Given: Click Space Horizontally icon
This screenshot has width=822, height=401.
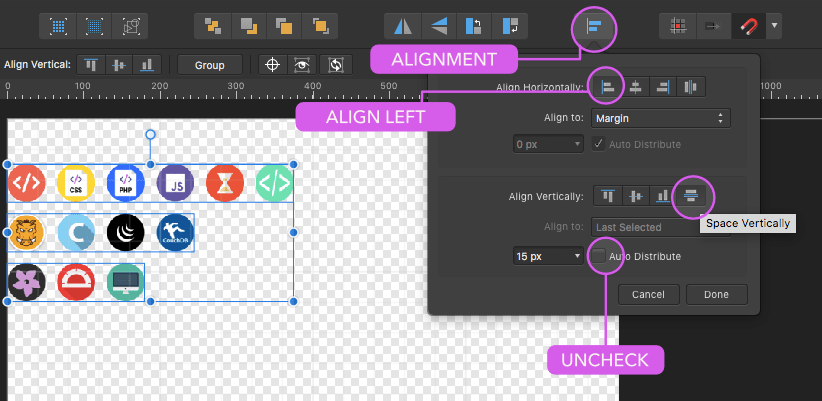Looking at the screenshot, I should point(689,87).
